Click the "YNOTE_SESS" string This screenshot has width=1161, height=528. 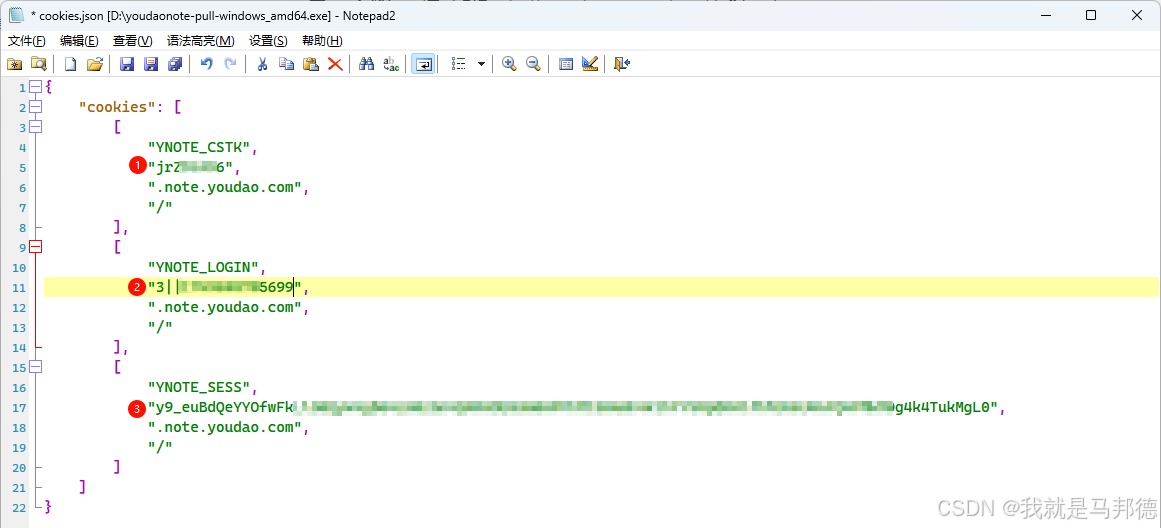tap(201, 387)
